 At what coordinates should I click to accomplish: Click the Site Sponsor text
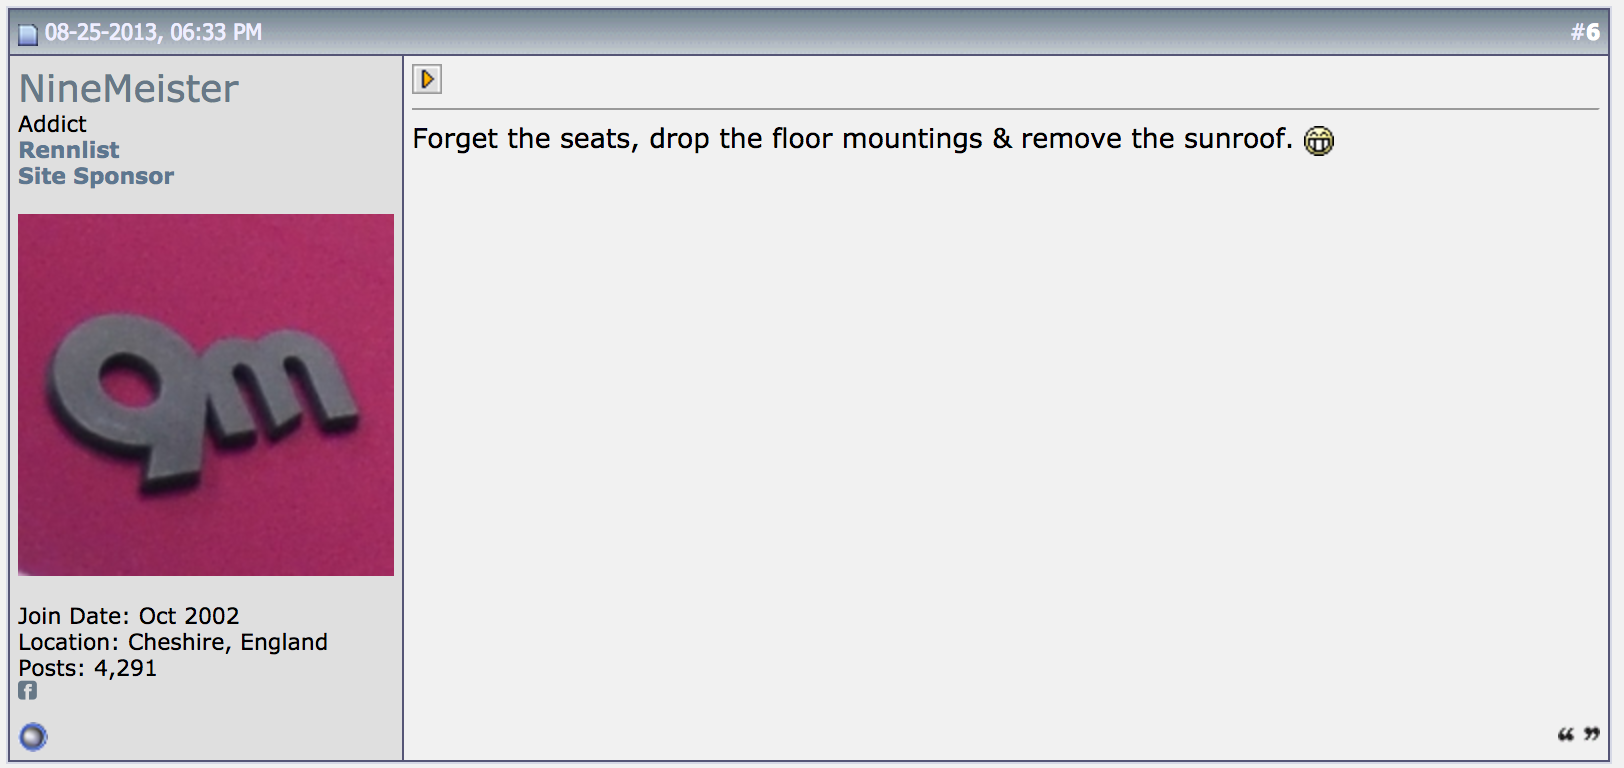96,176
